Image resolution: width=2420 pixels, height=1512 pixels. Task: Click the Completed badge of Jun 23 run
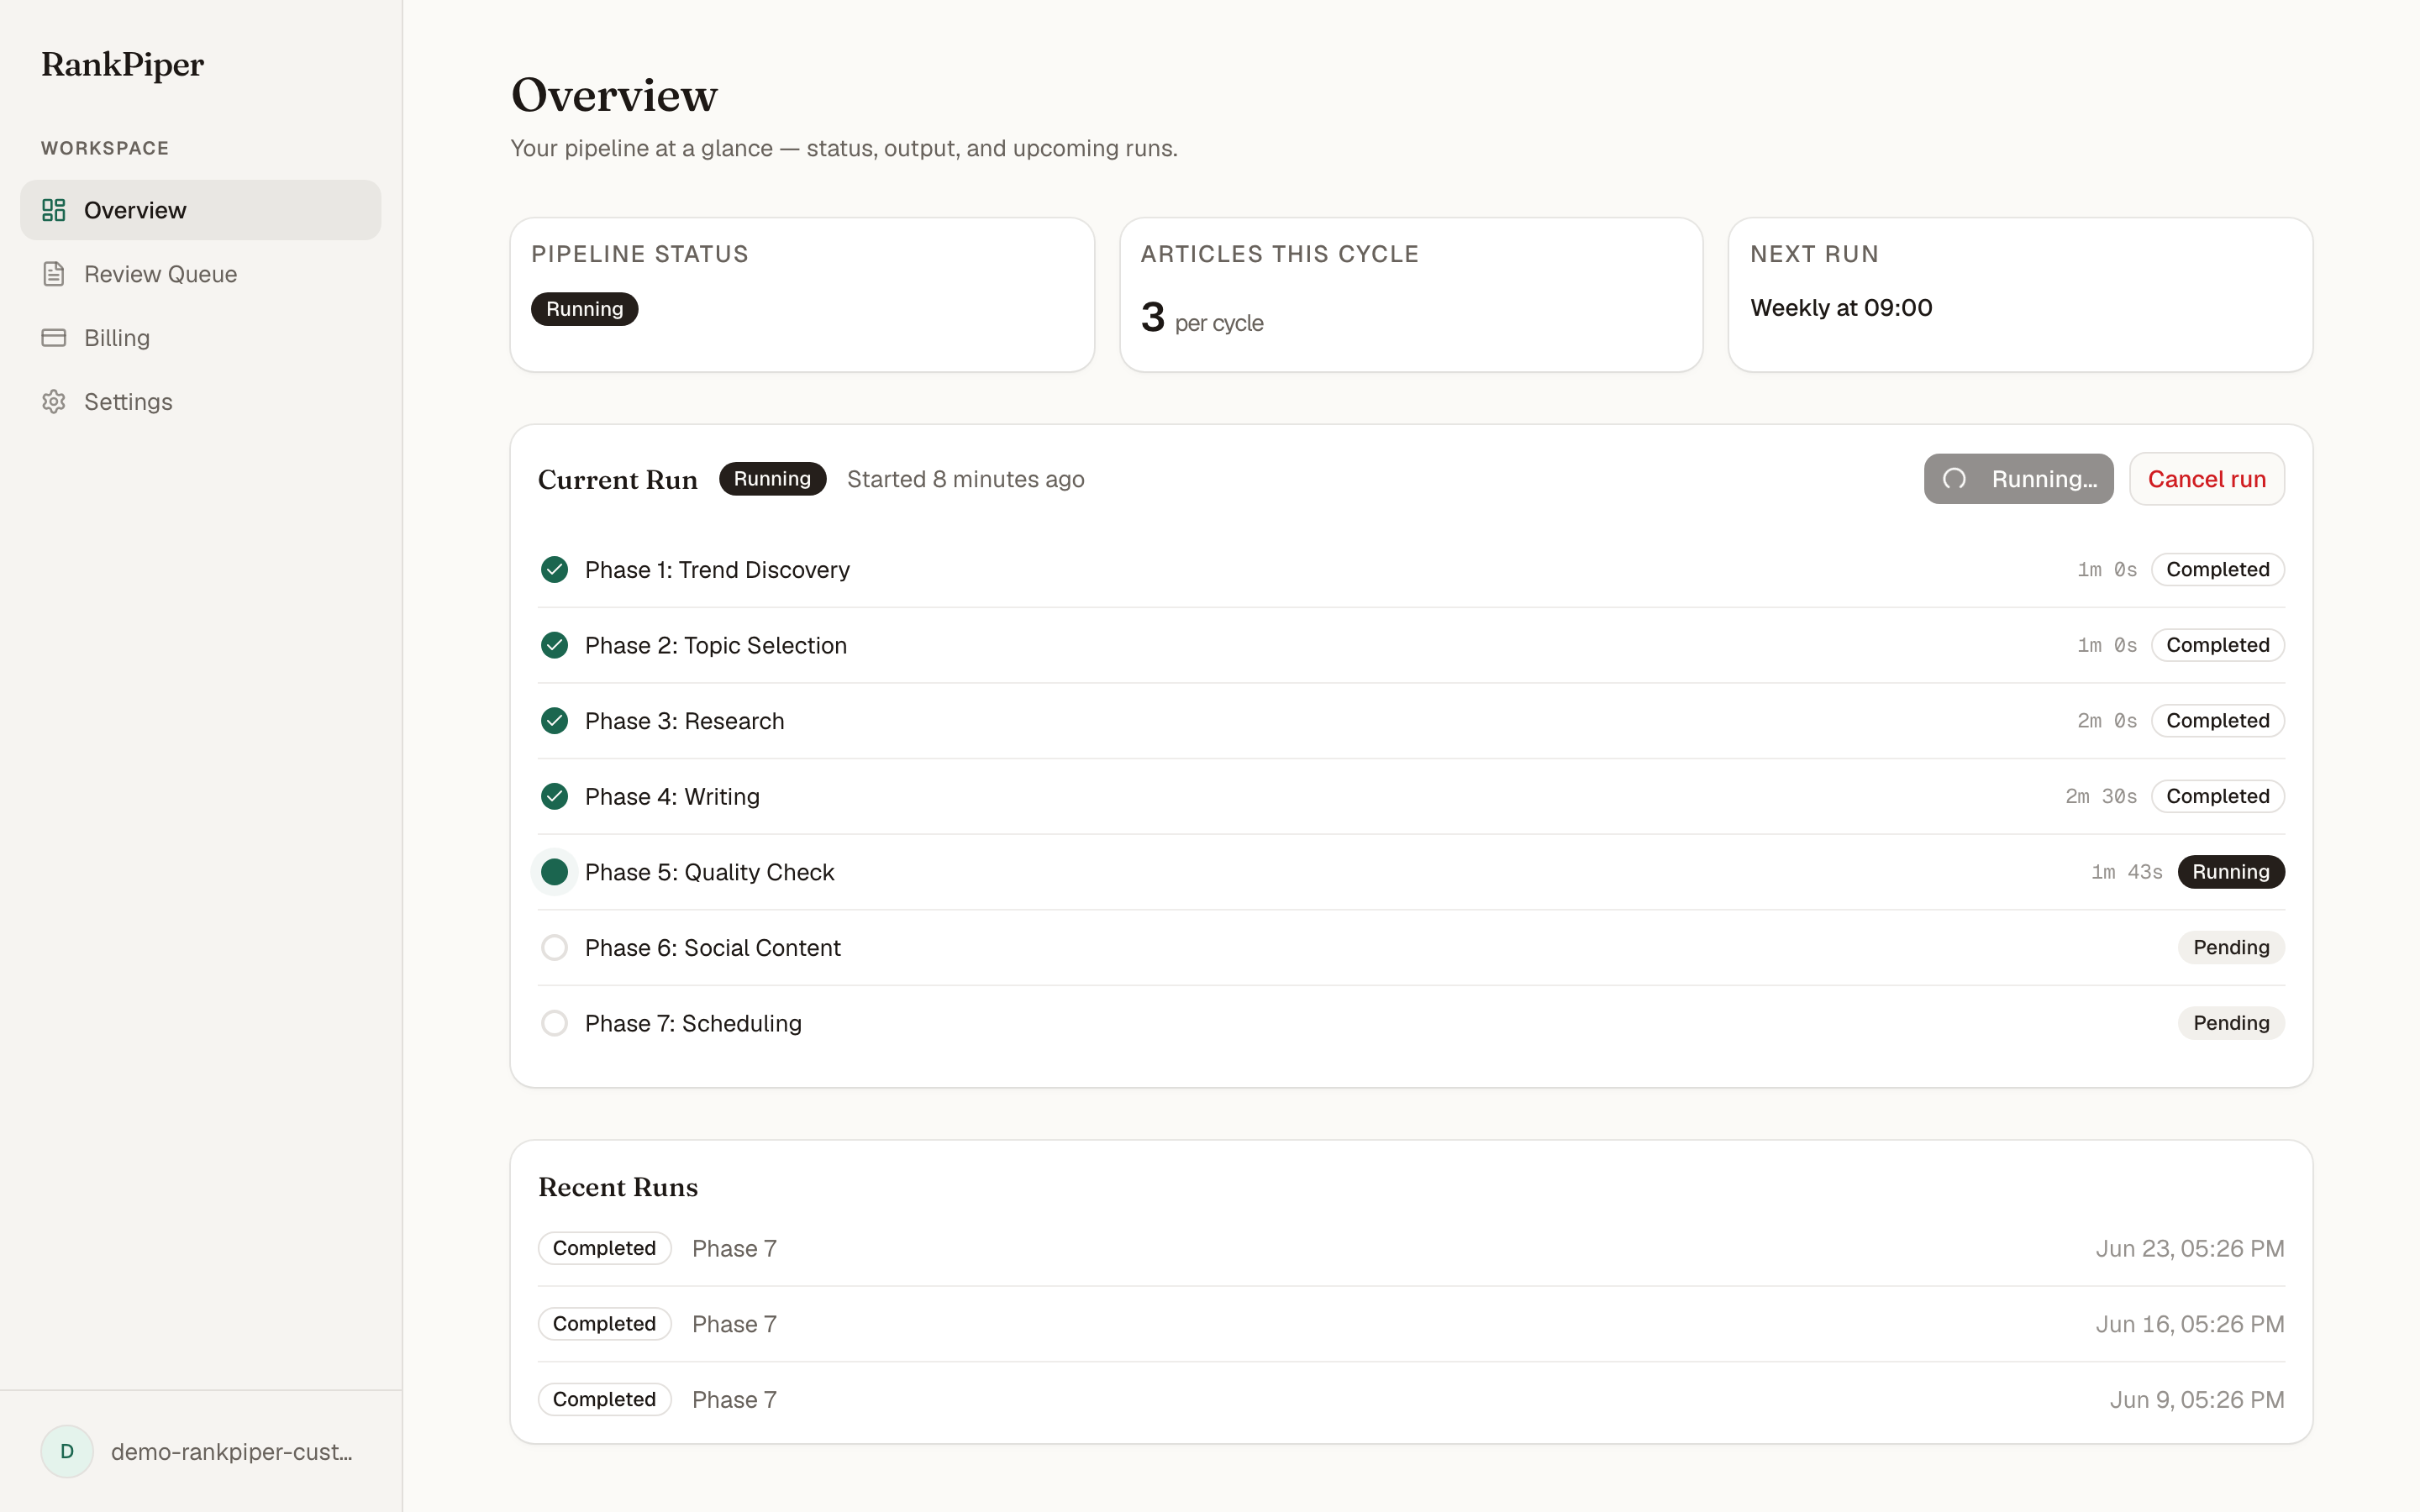tap(604, 1248)
